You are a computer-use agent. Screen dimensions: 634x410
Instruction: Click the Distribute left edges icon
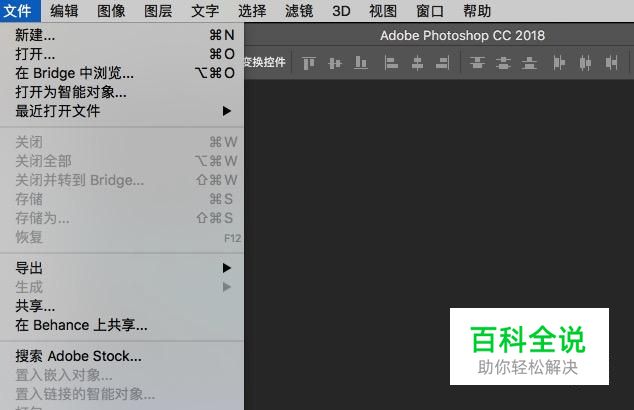[x=559, y=63]
